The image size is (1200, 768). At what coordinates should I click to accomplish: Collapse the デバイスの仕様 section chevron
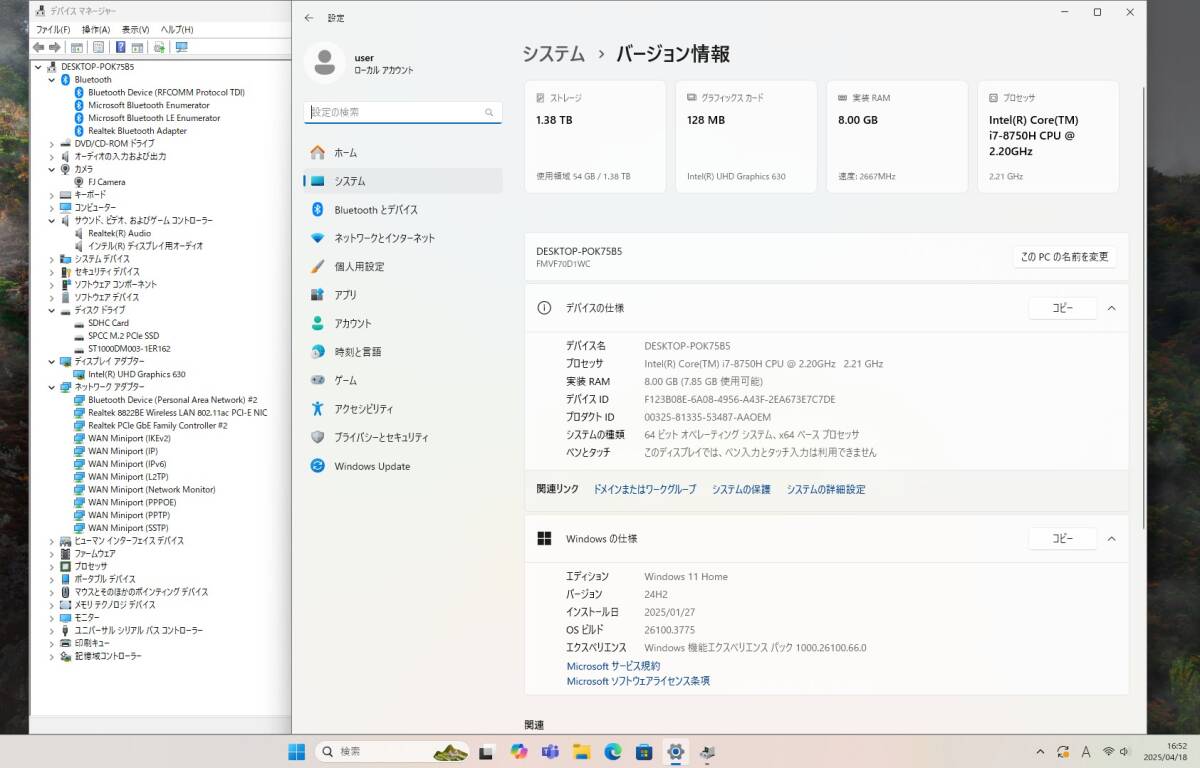pos(1111,308)
